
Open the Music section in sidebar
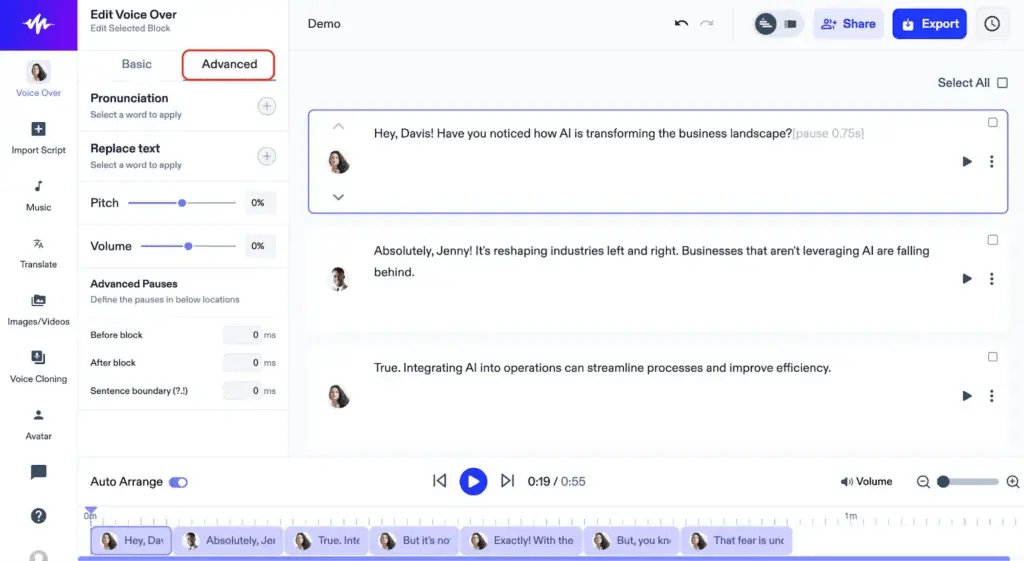click(x=38, y=194)
